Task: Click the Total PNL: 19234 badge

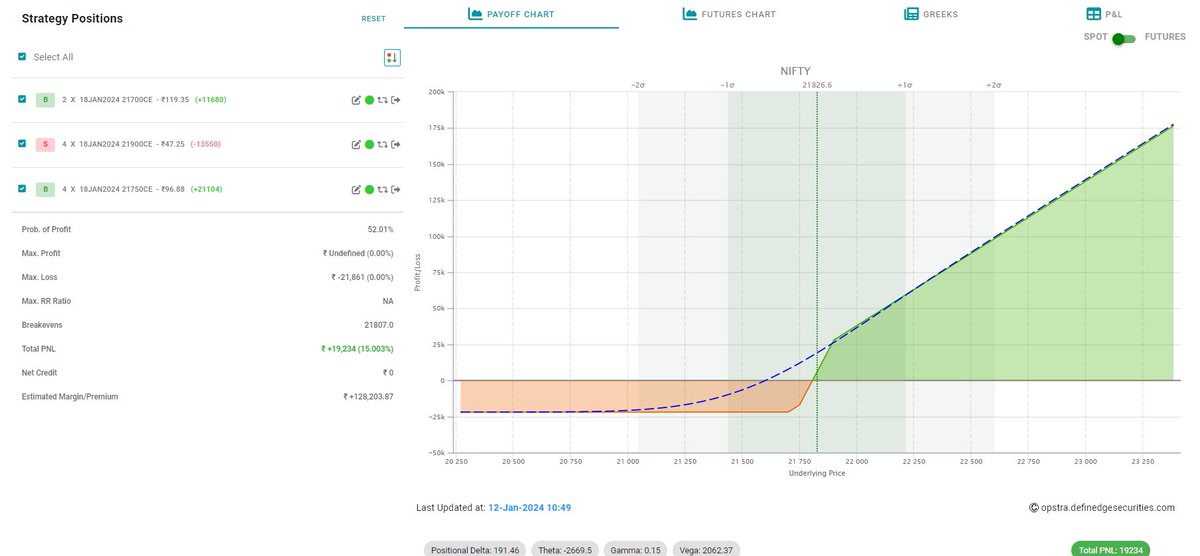Action: 1111,549
